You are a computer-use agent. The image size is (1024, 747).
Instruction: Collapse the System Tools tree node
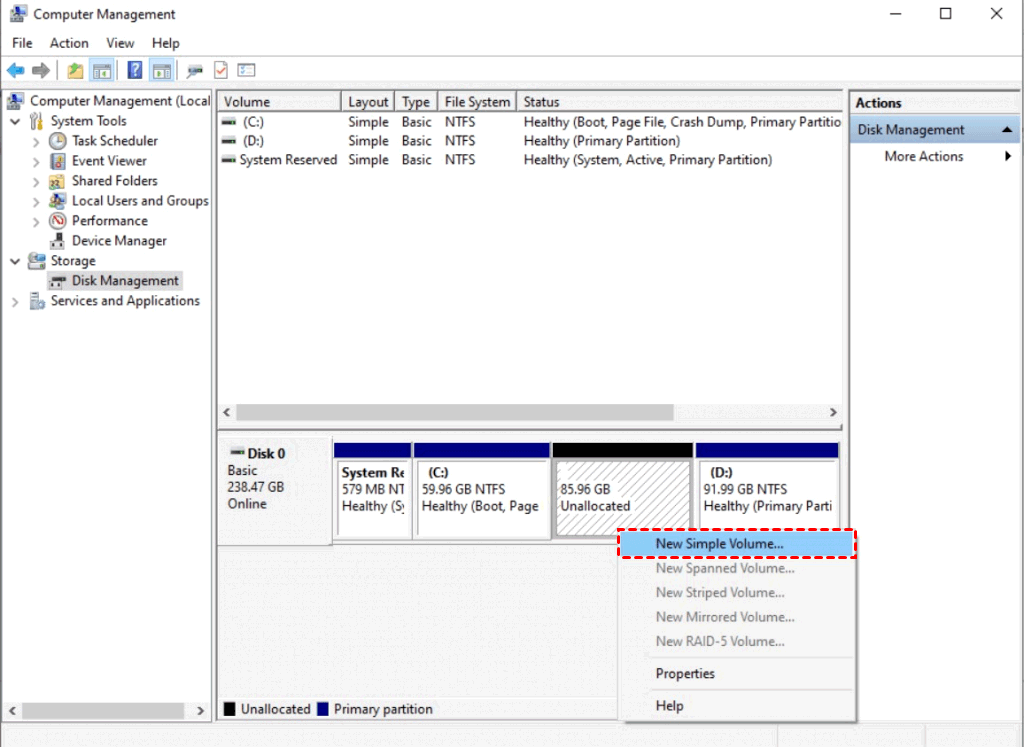[15, 121]
